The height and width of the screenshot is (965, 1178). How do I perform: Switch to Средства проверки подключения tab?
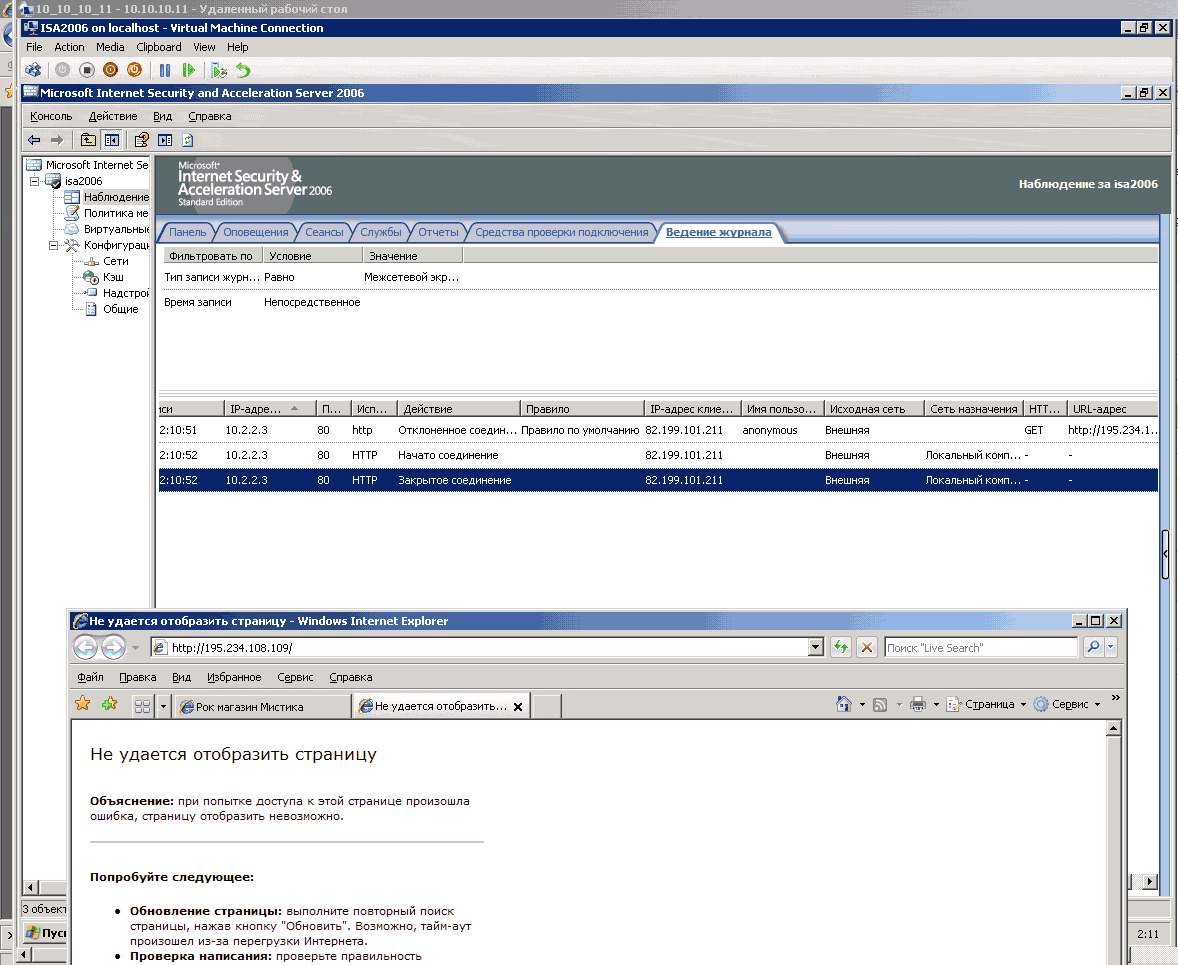(x=561, y=232)
